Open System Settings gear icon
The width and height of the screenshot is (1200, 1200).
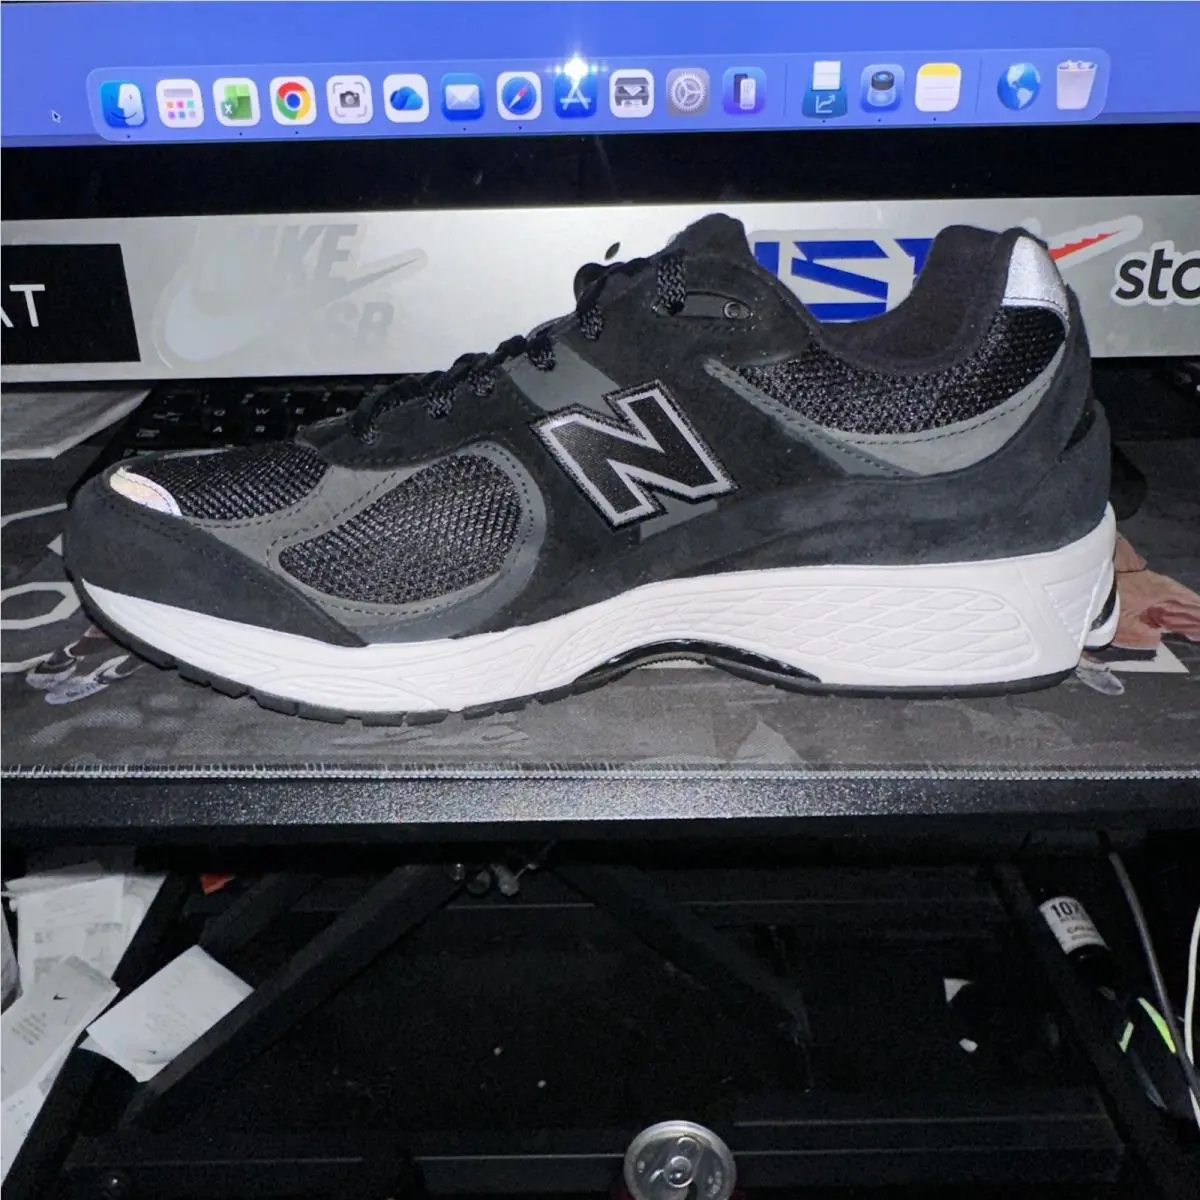(688, 93)
